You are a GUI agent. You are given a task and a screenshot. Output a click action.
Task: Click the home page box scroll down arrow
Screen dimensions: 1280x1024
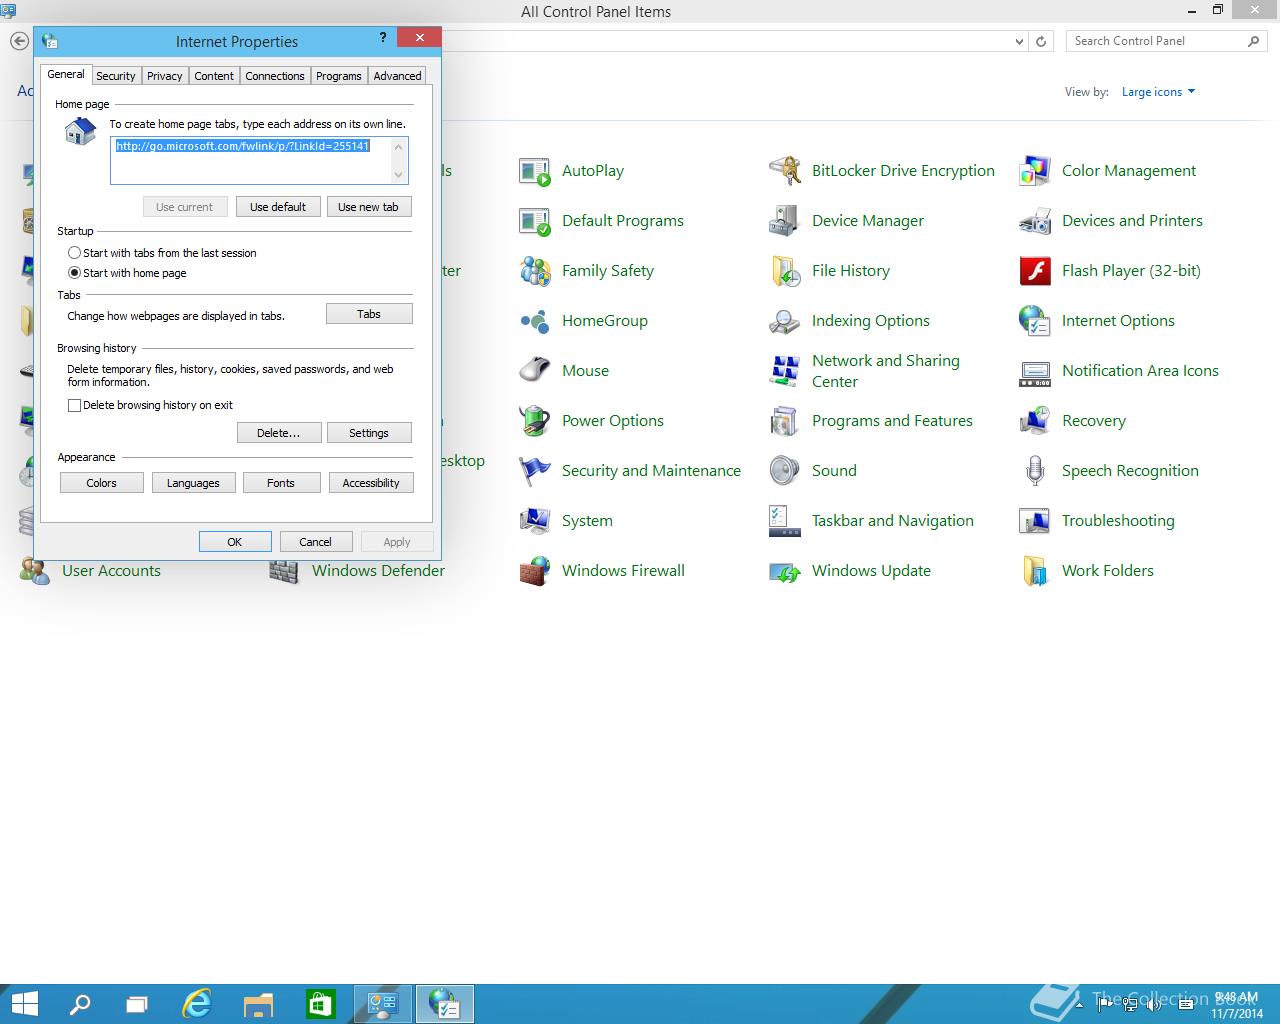399,174
